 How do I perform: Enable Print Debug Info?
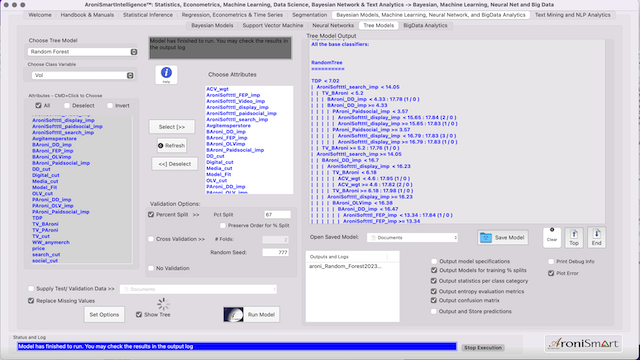pyautogui.click(x=551, y=261)
